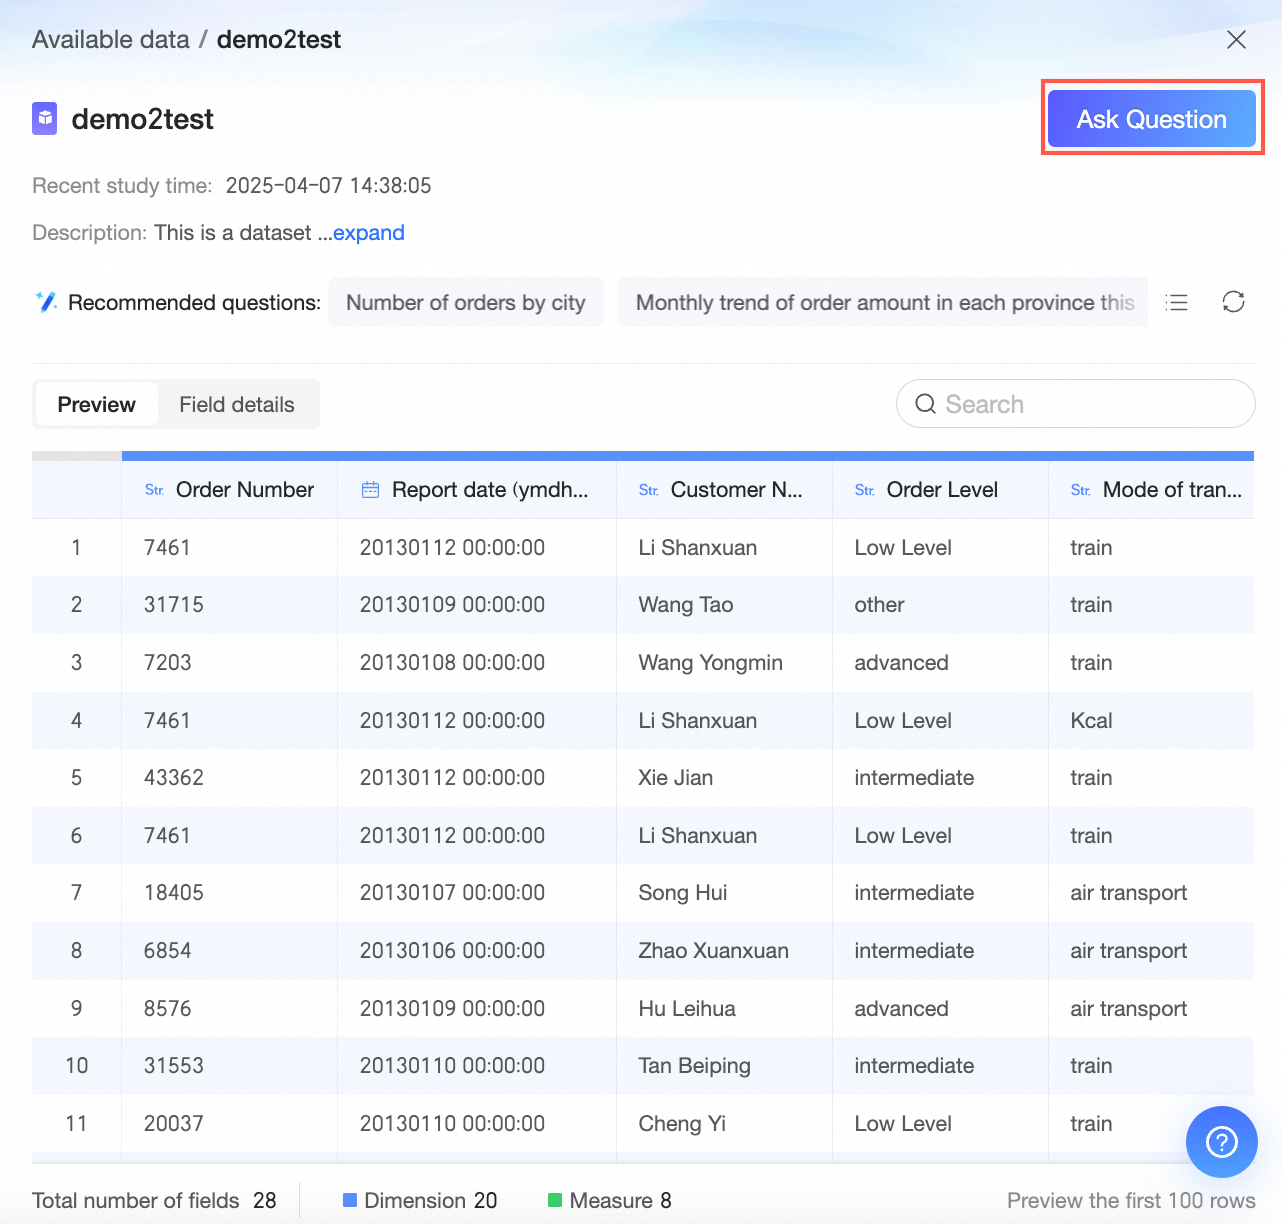Click the blue Dimension legend square
Viewport: 1282px width, 1224px height.
[350, 1200]
